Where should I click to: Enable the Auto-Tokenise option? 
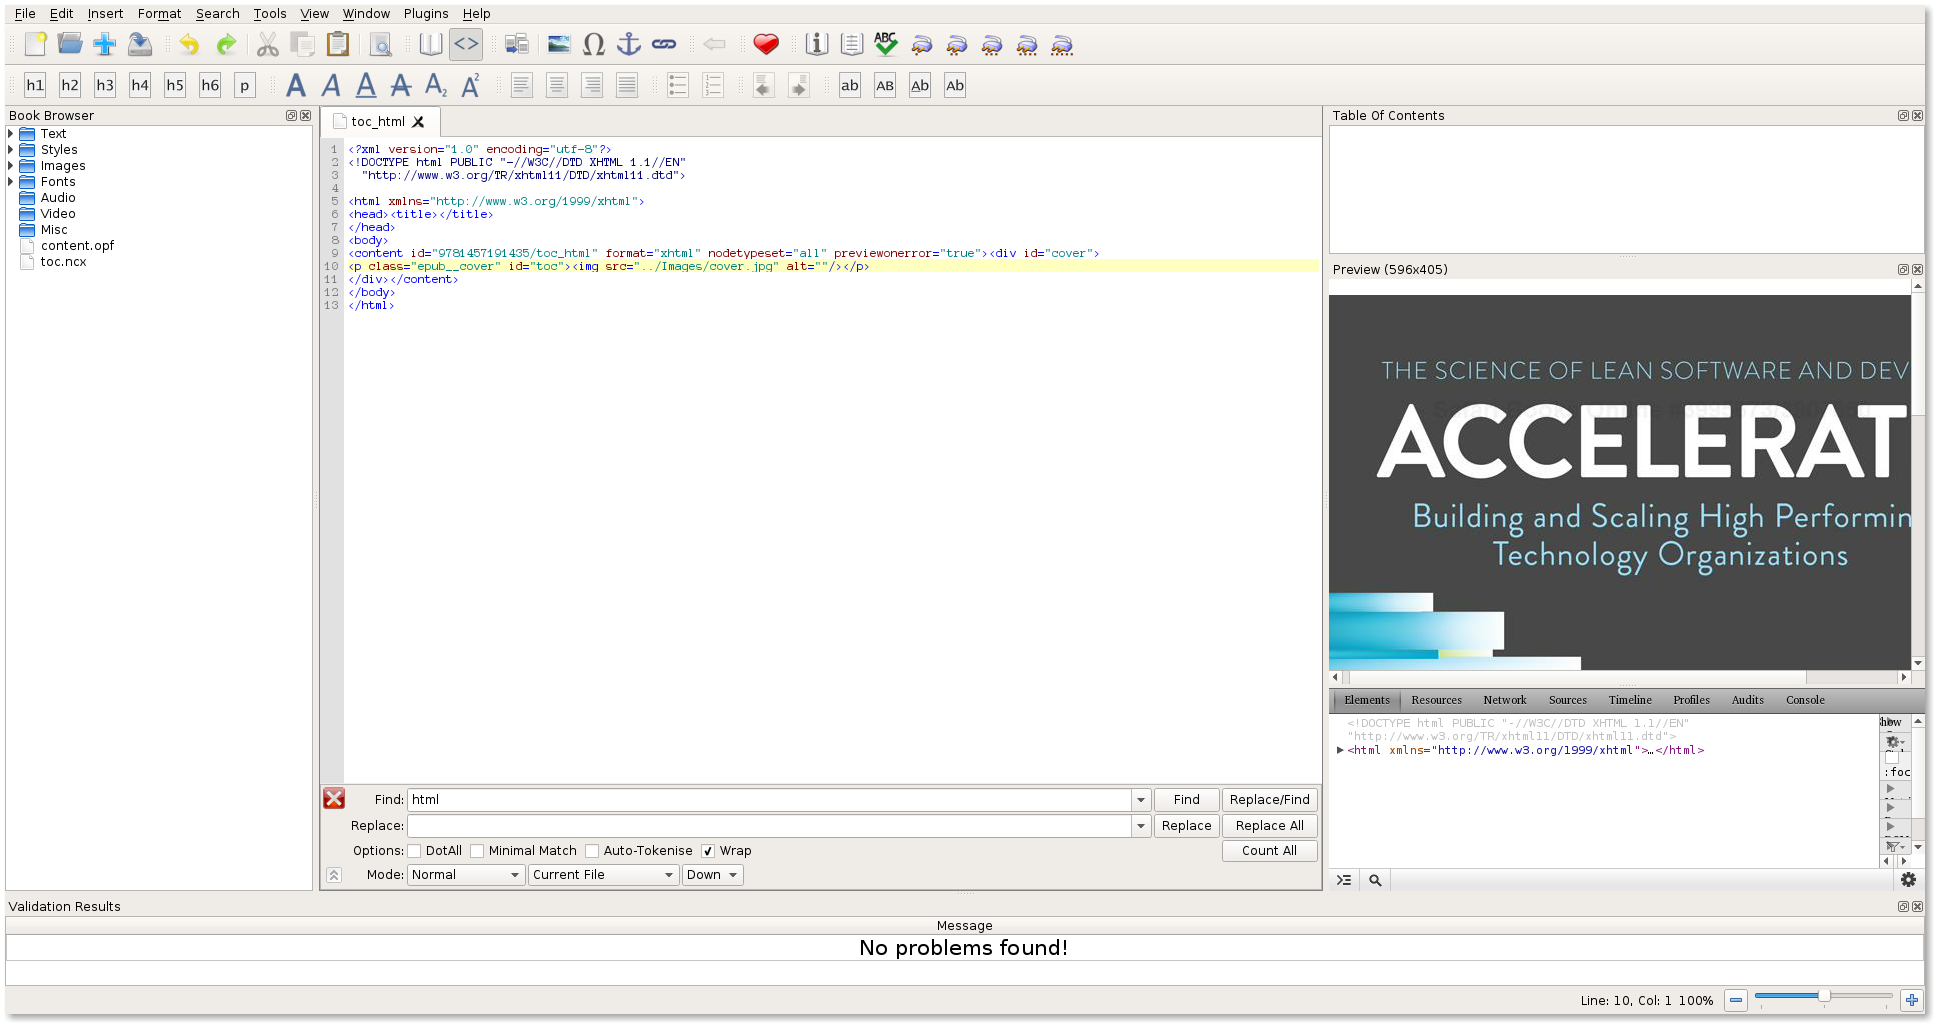point(592,851)
